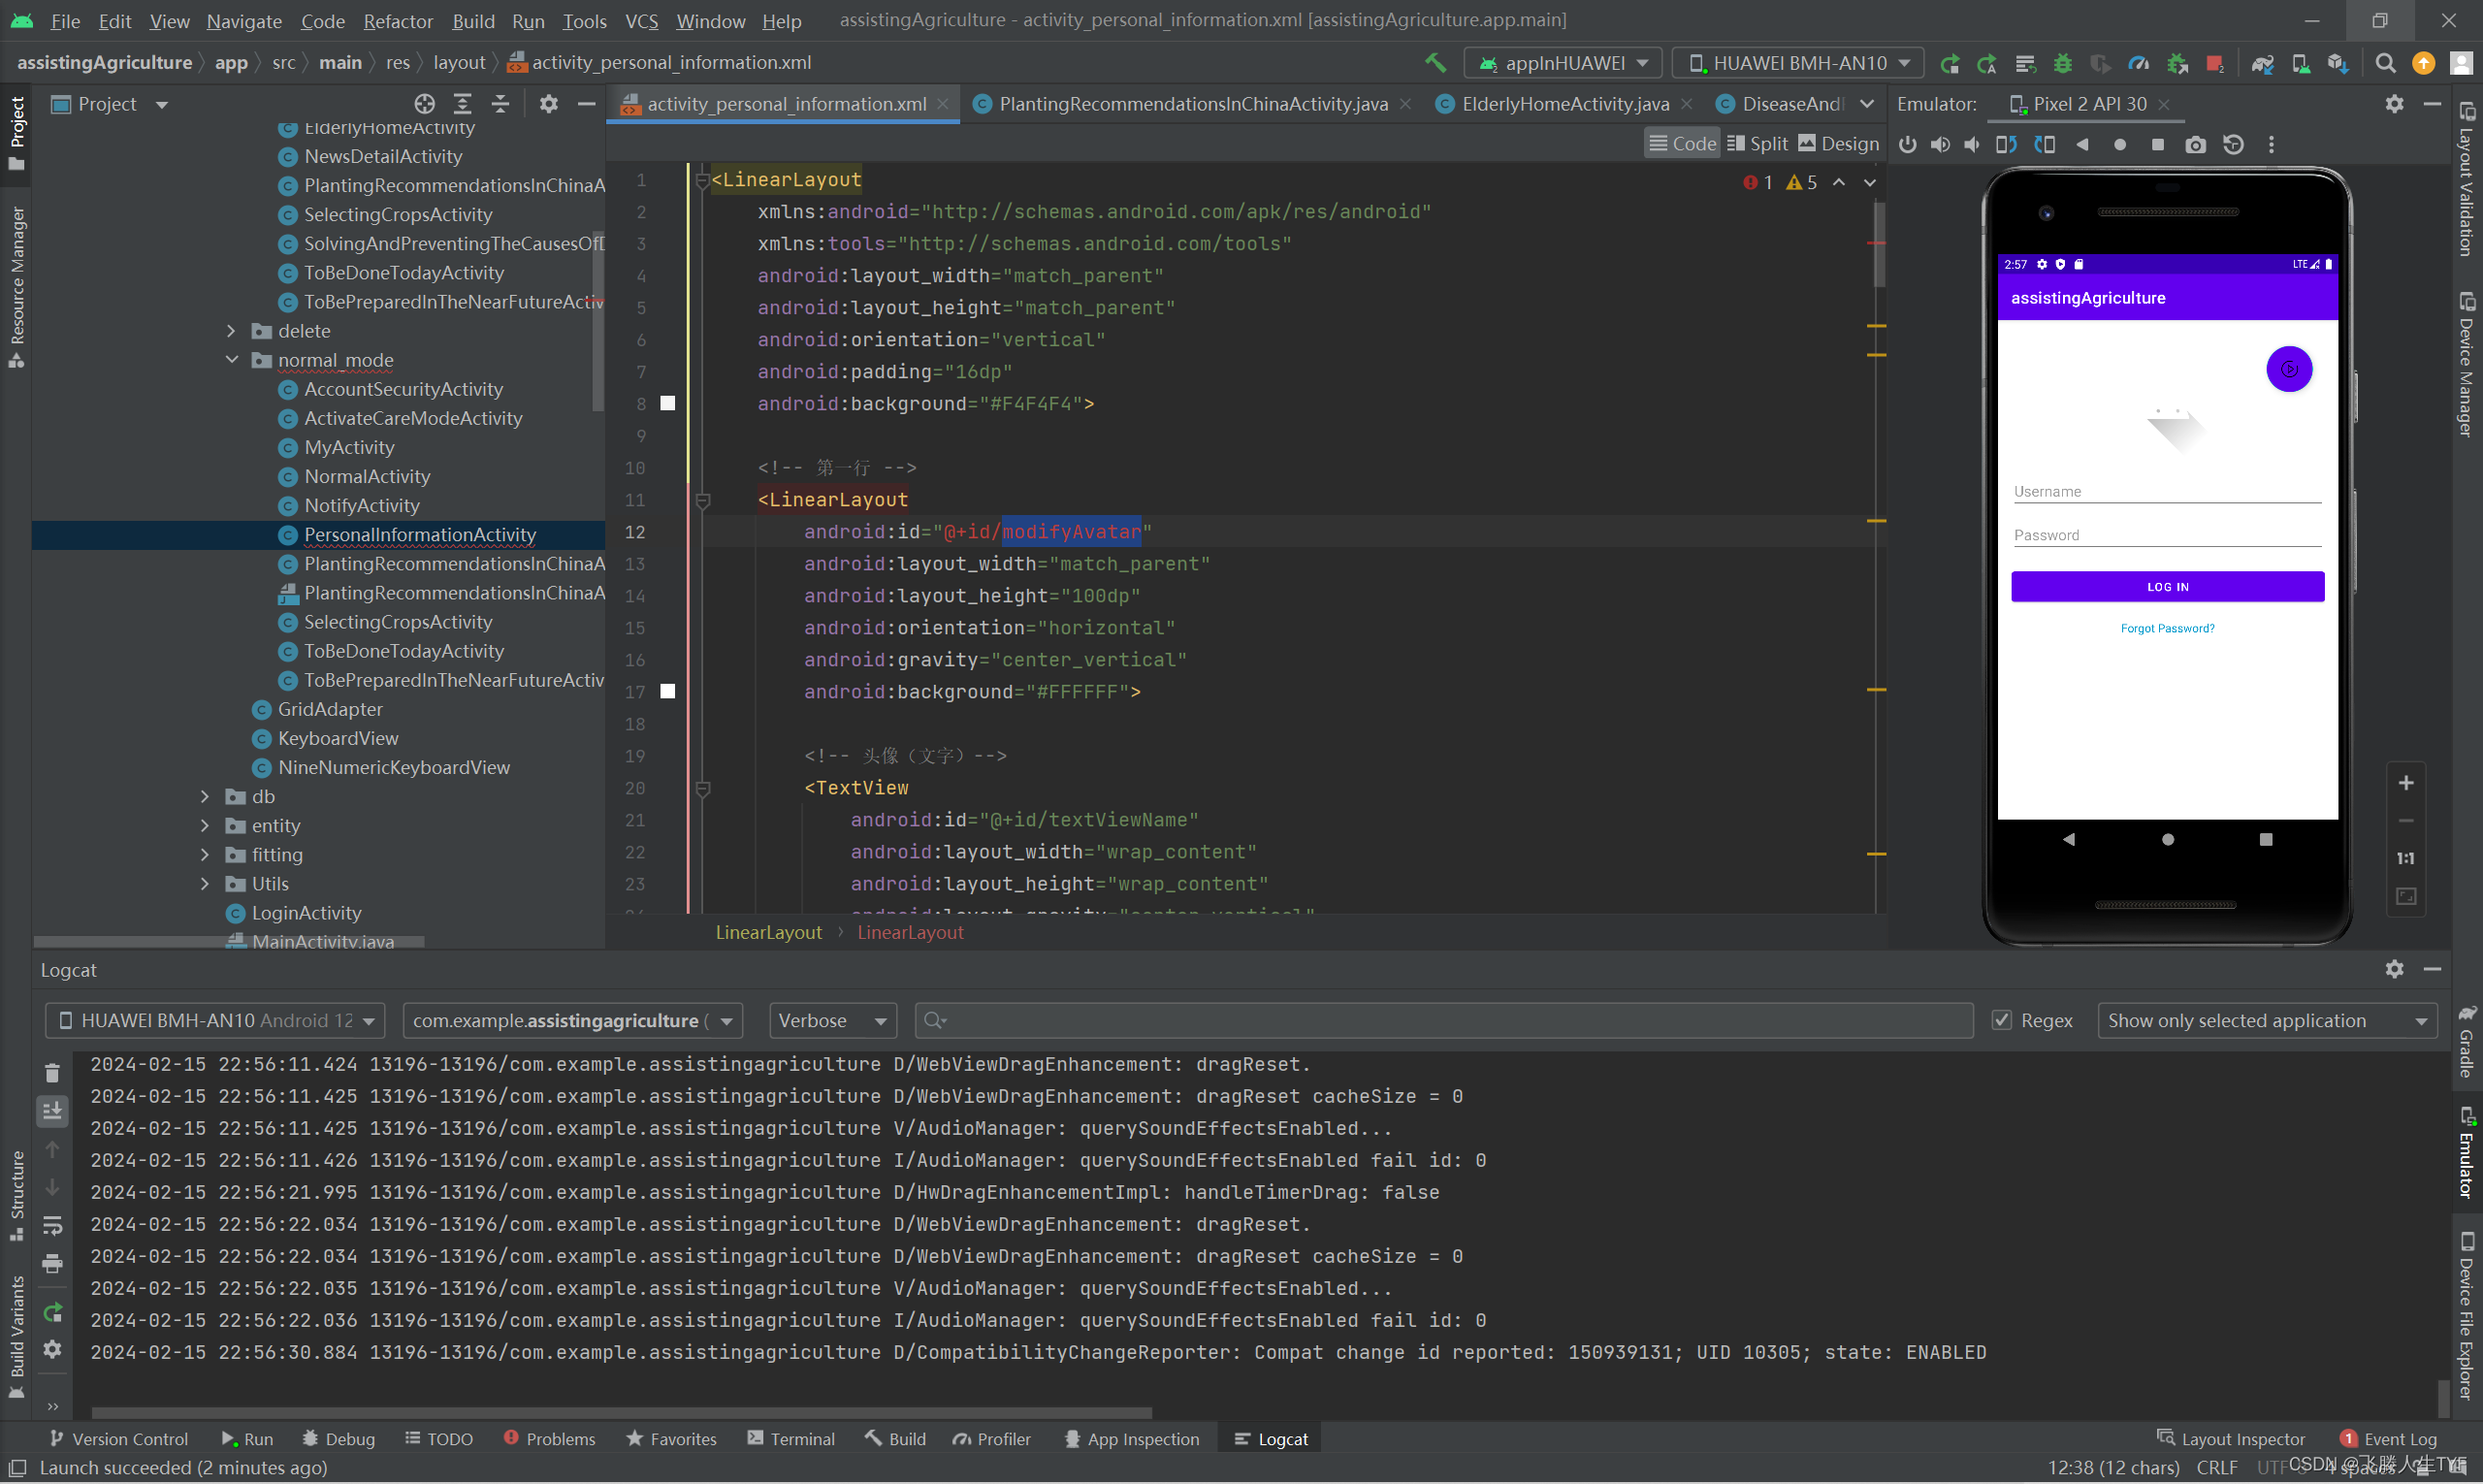Screen dimensions: 2483x1484
Task: Click Select Opened File target icon
Action: [424, 104]
